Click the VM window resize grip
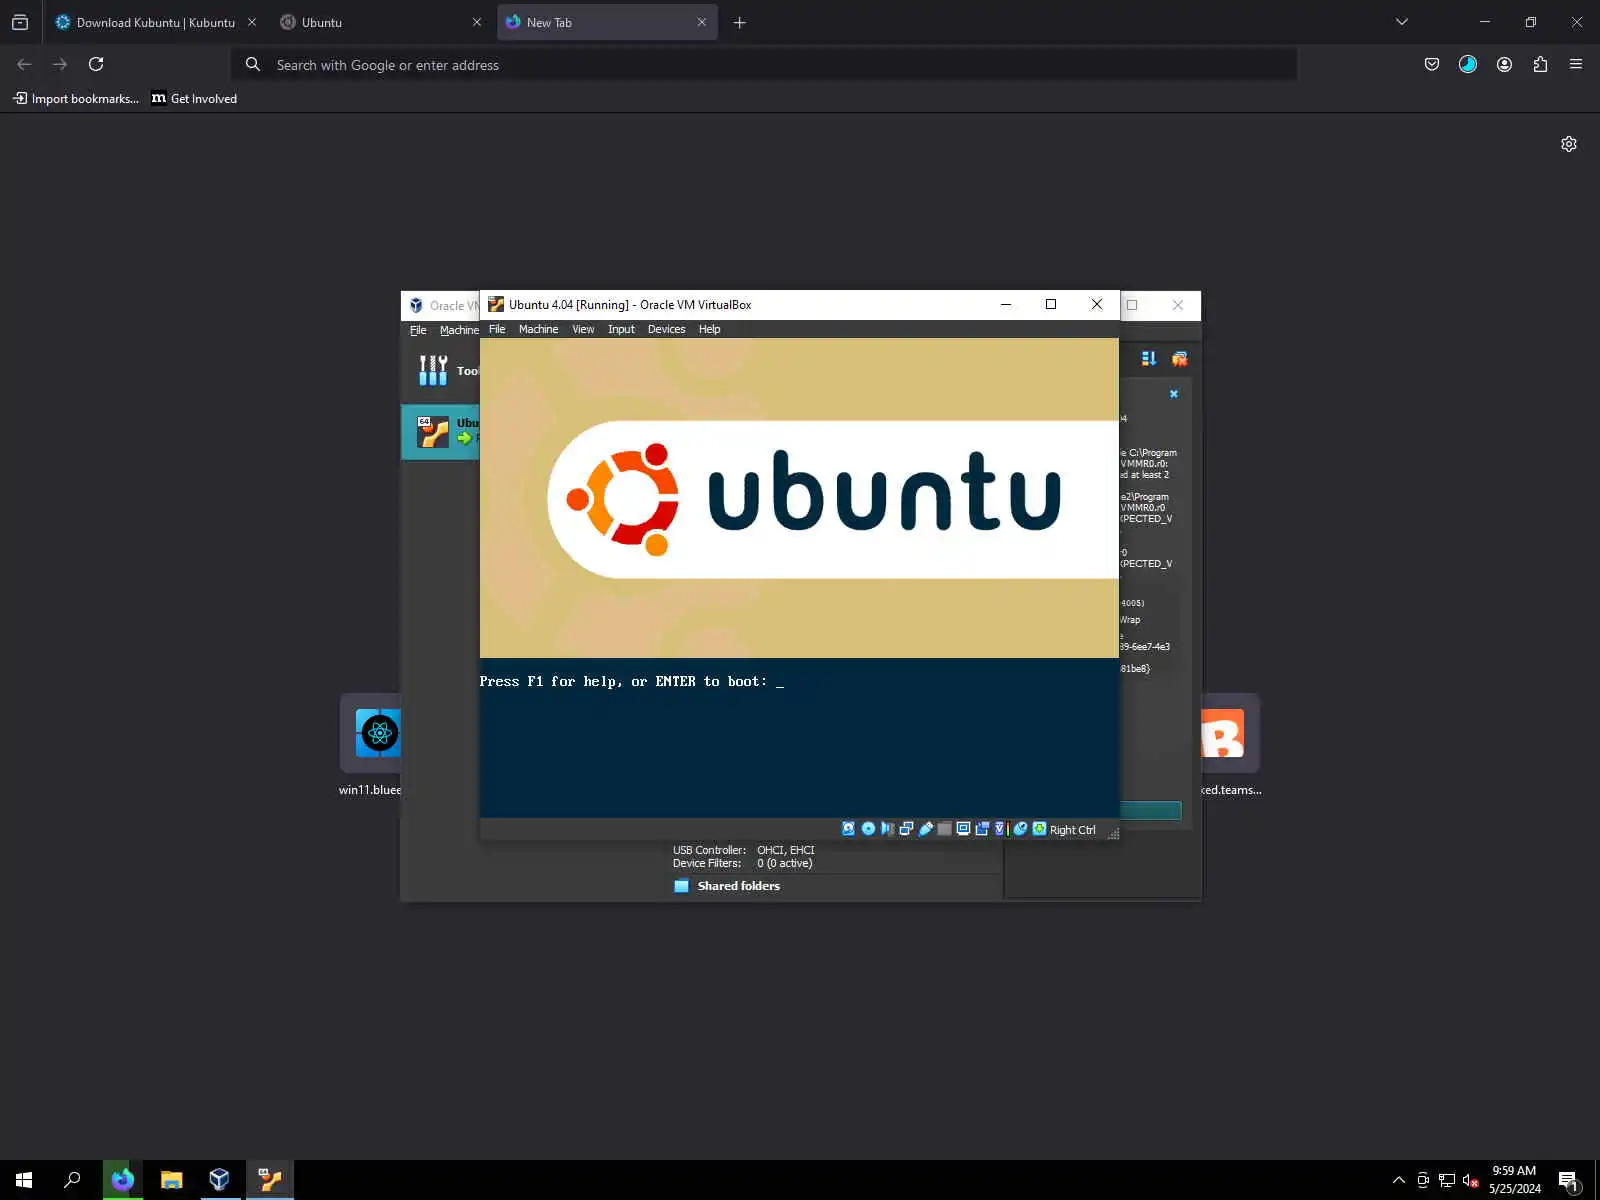Image resolution: width=1600 pixels, height=1200 pixels. pyautogui.click(x=1112, y=832)
